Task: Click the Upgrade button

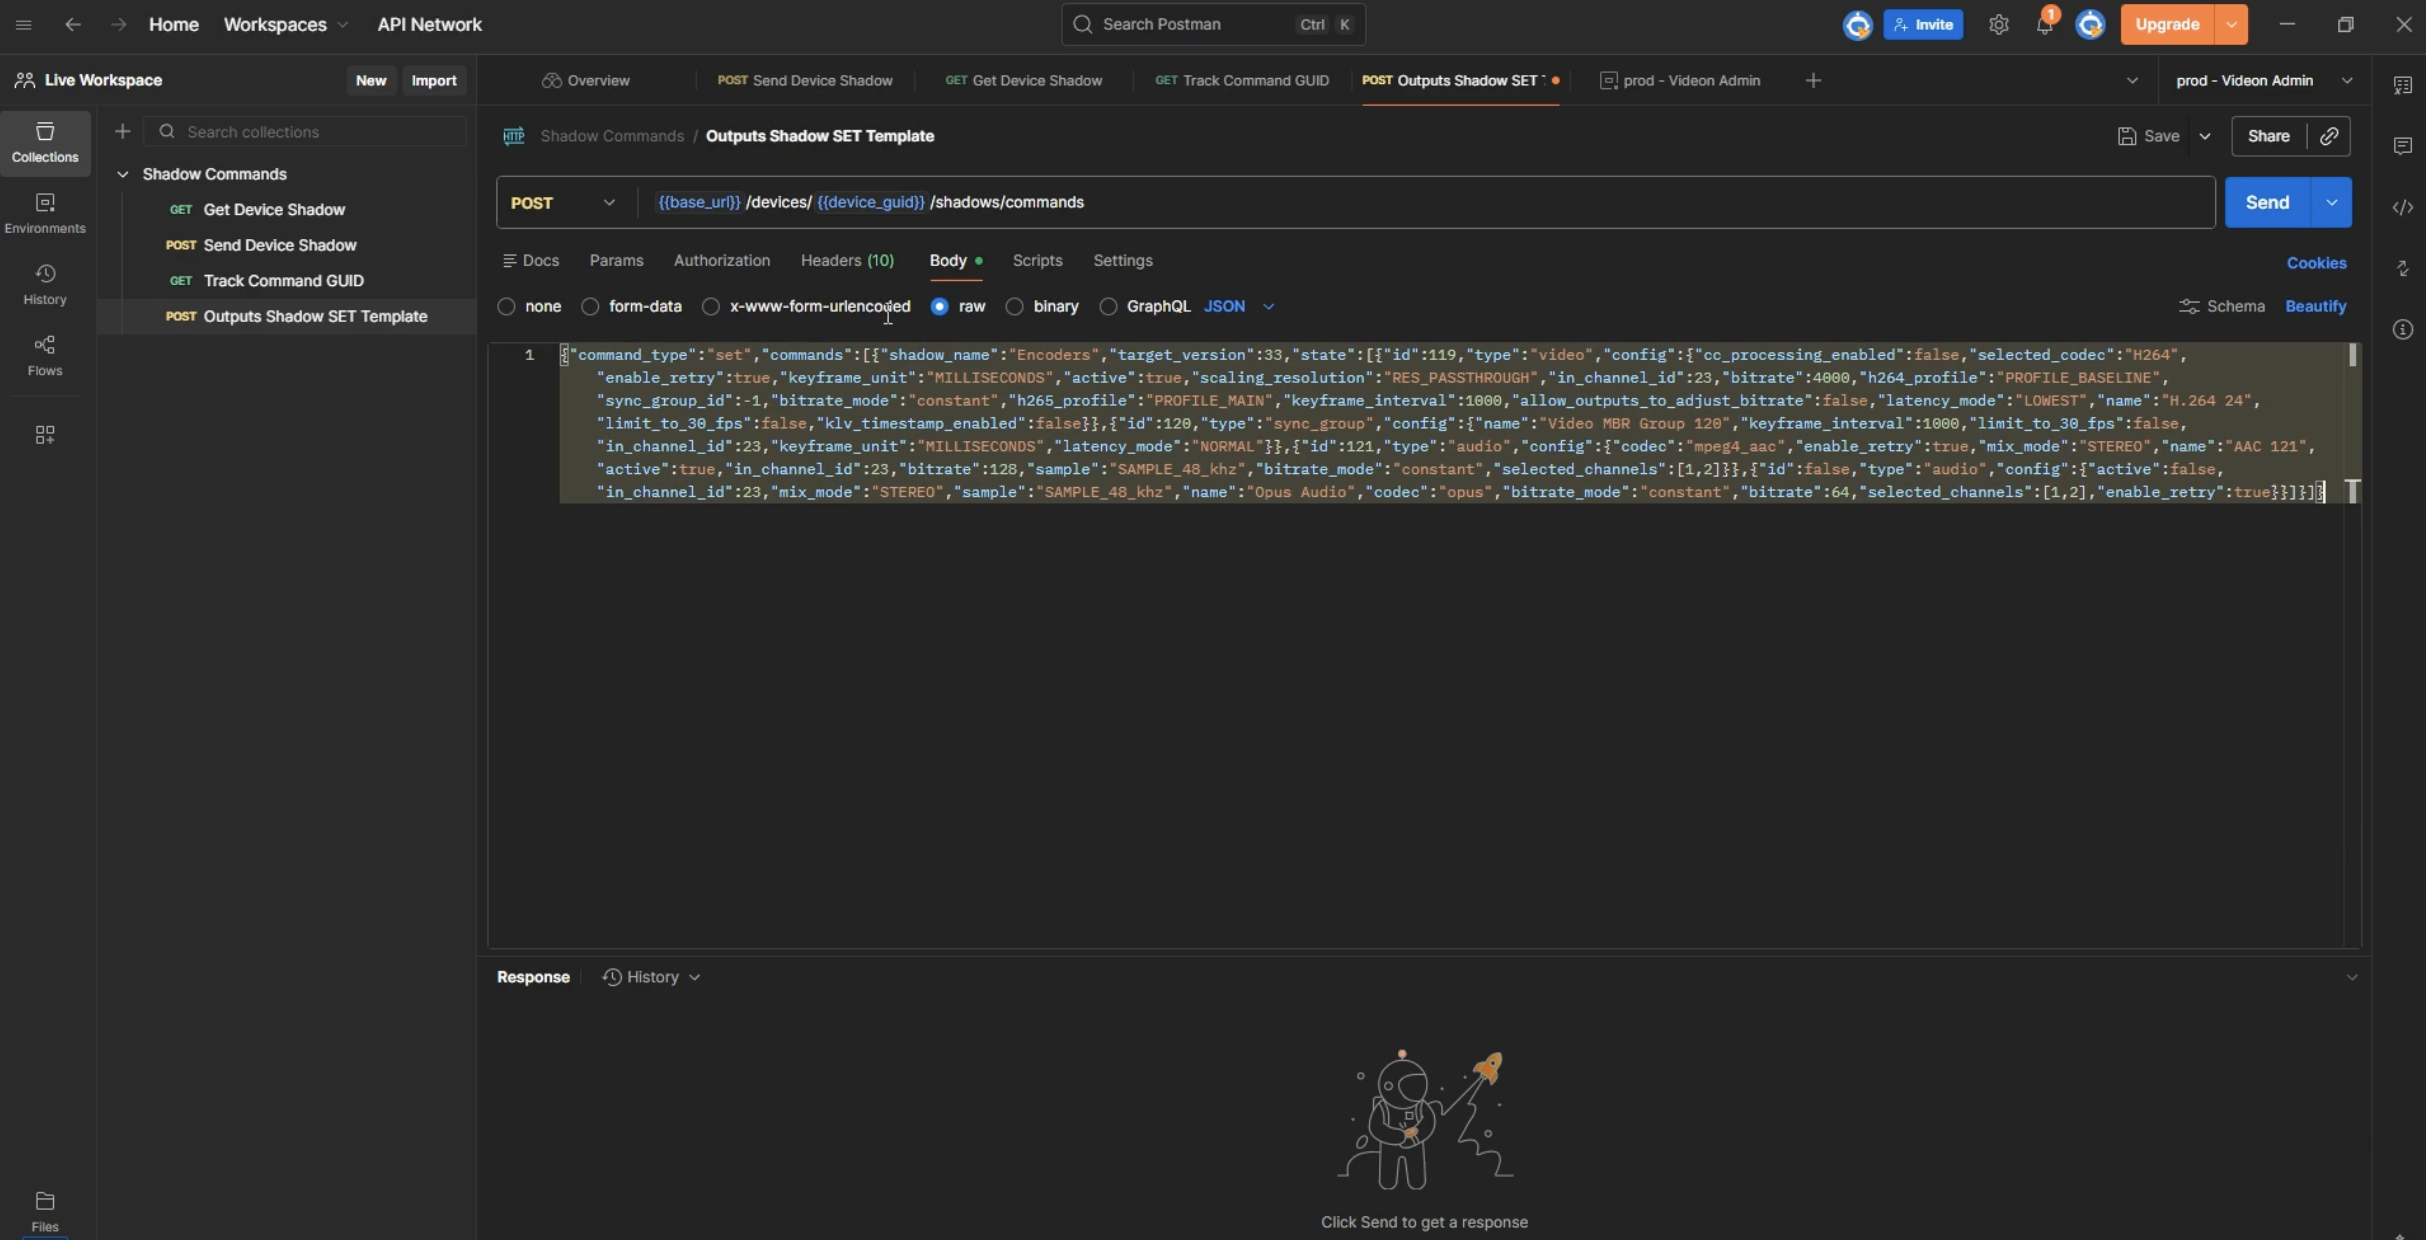Action: tap(2167, 25)
